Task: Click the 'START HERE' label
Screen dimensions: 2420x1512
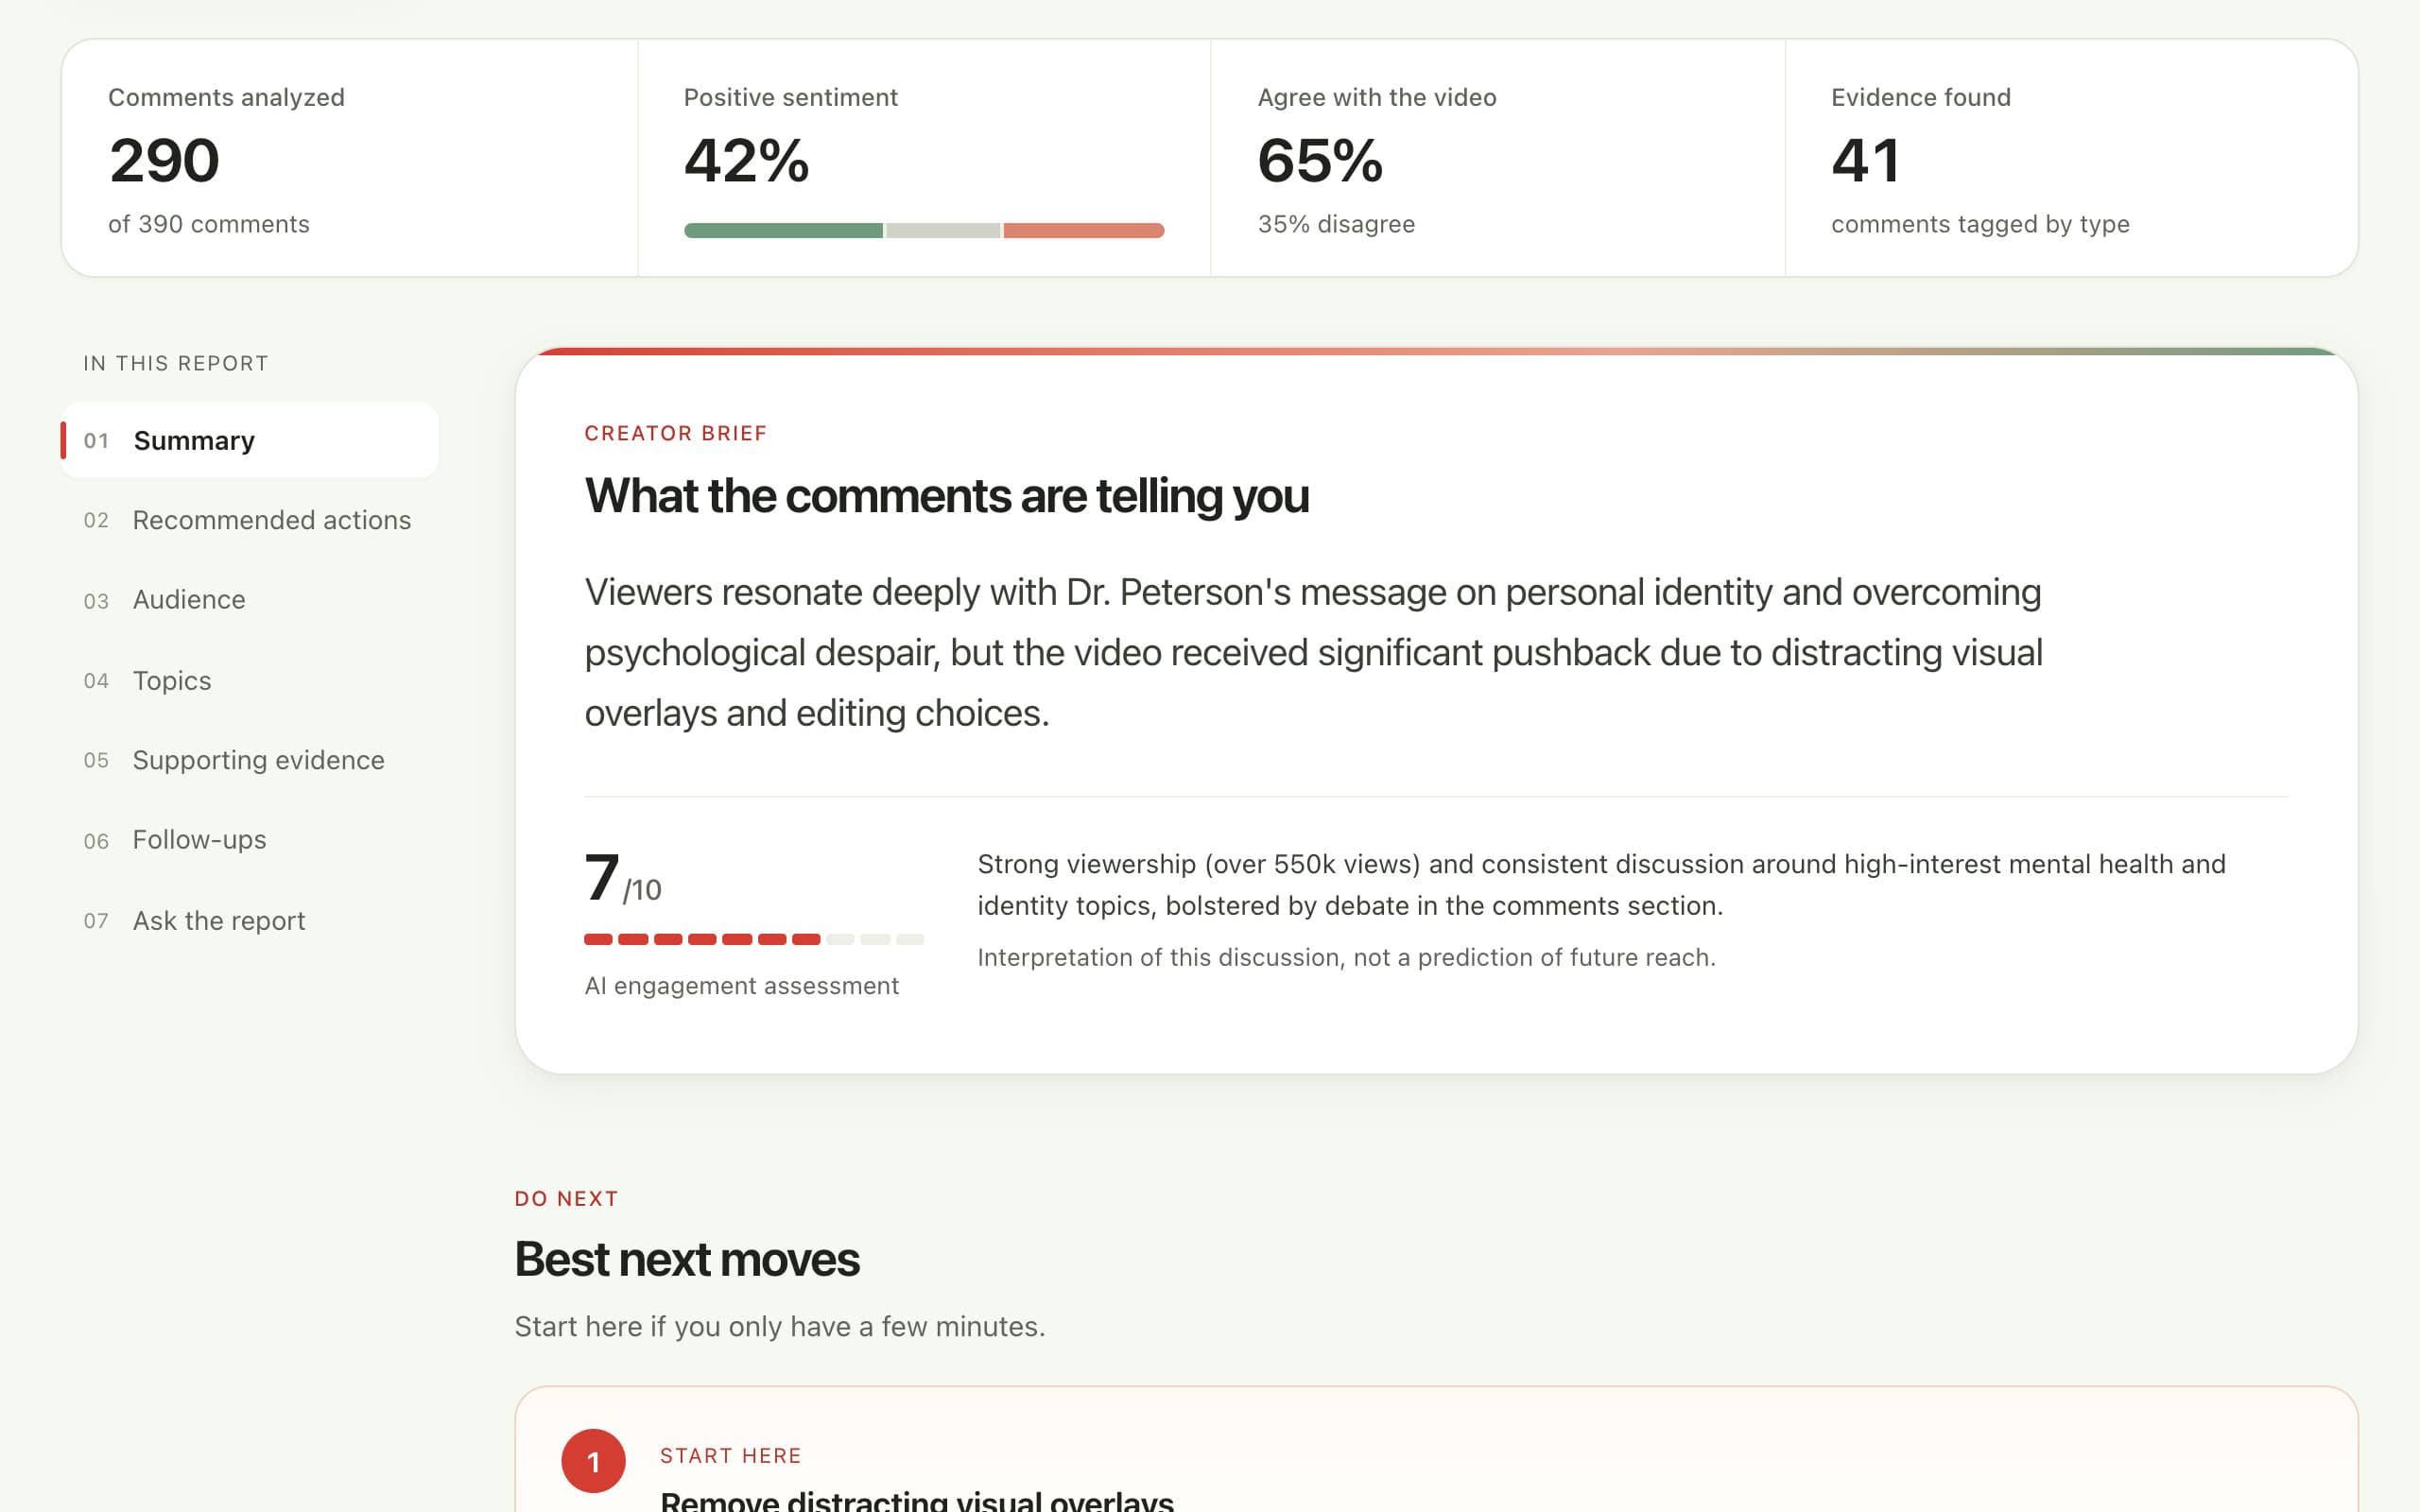Action: [731, 1456]
